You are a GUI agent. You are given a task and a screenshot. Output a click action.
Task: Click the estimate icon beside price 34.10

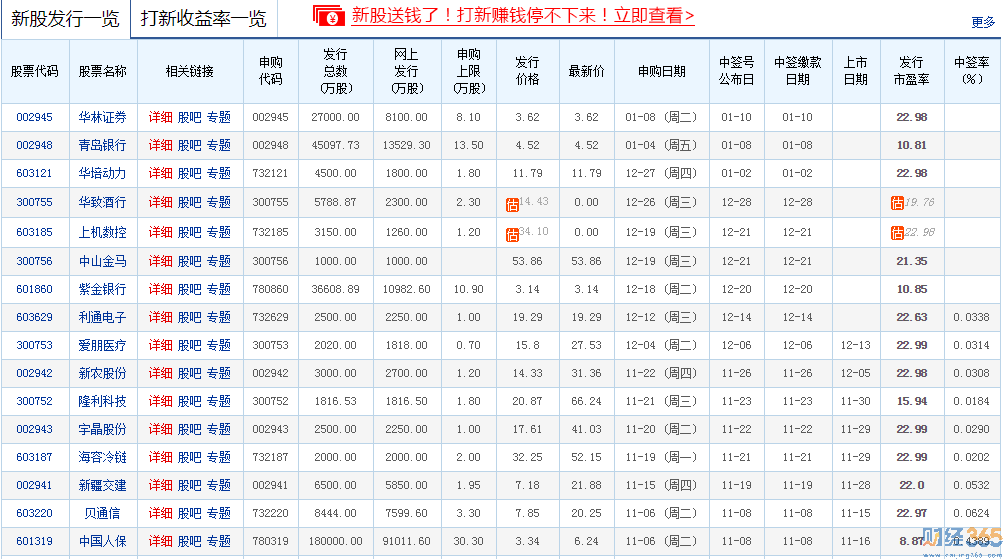[512, 235]
